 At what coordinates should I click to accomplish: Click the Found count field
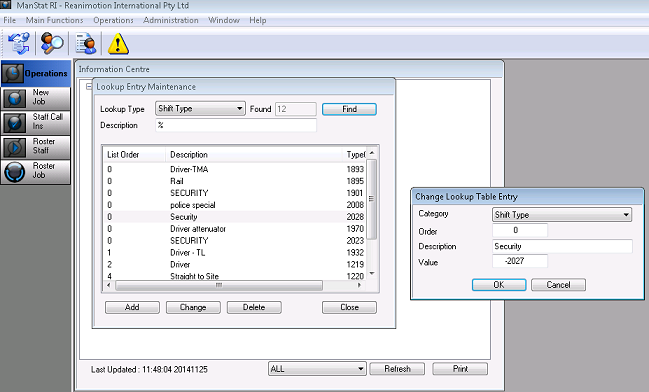tap(296, 109)
